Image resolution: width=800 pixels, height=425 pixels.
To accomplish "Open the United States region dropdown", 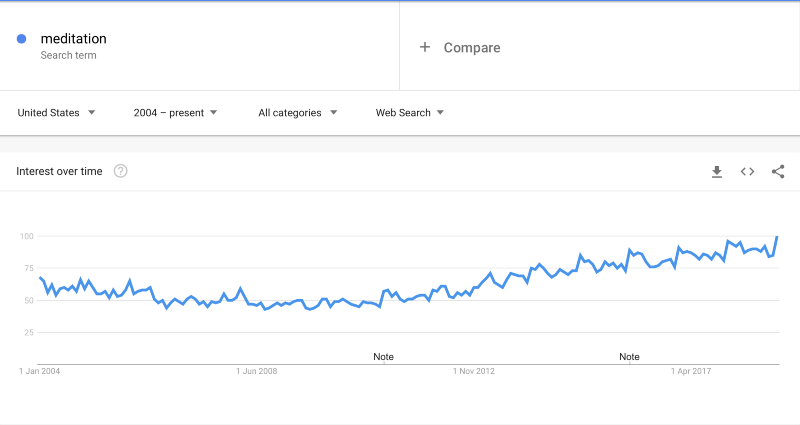I will click(57, 113).
